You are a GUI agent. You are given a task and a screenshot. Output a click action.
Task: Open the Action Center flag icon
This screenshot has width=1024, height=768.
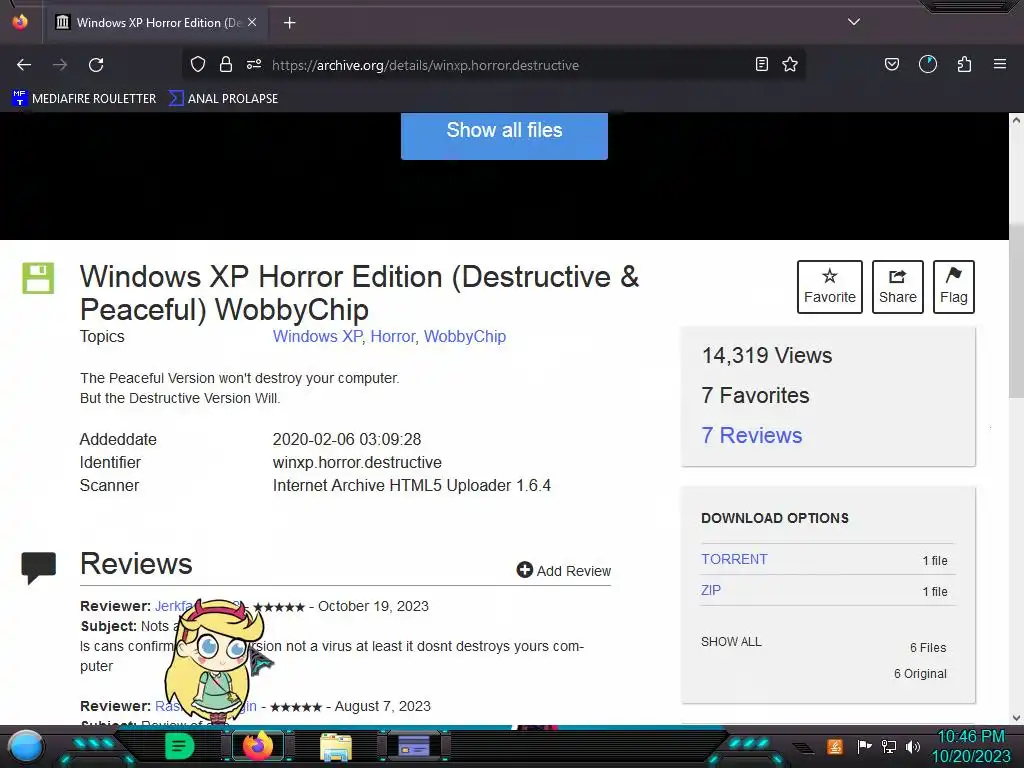click(864, 746)
